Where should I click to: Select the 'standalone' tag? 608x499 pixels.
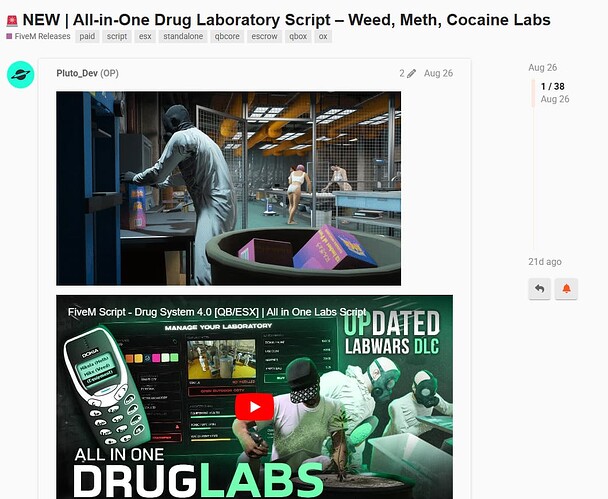(x=183, y=36)
